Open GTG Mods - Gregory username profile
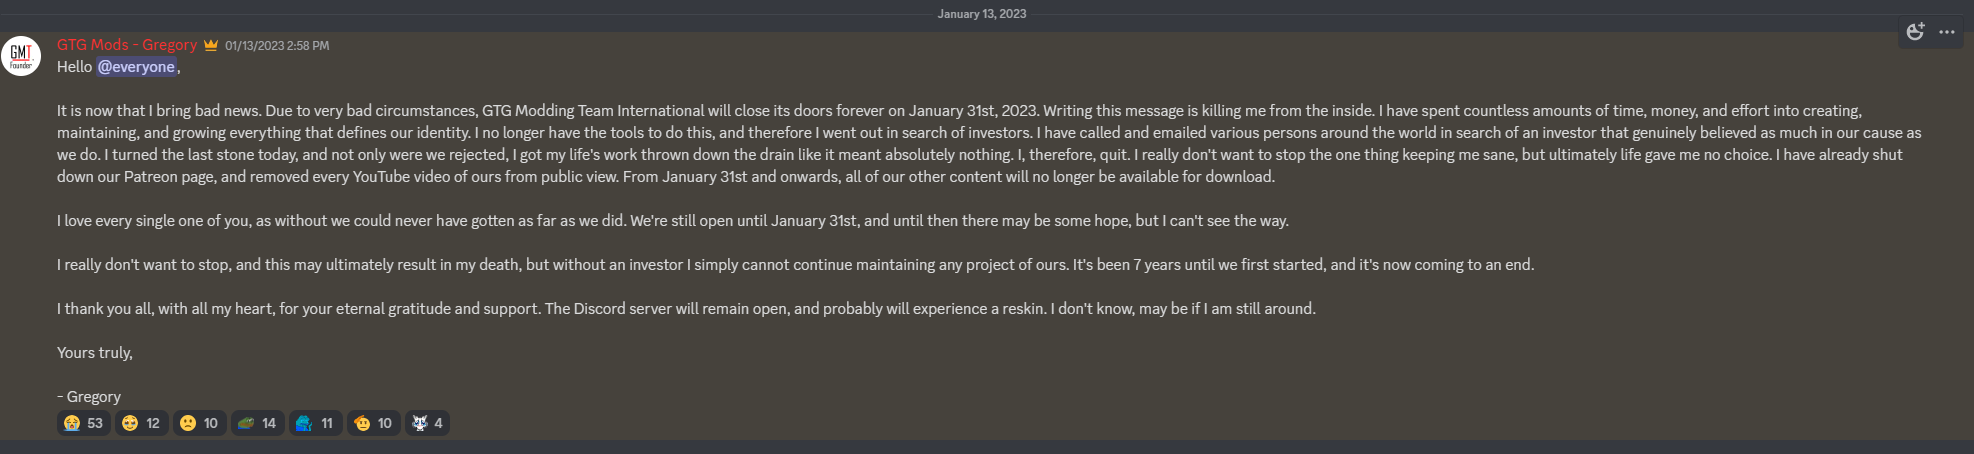The height and width of the screenshot is (454, 1974). click(127, 45)
